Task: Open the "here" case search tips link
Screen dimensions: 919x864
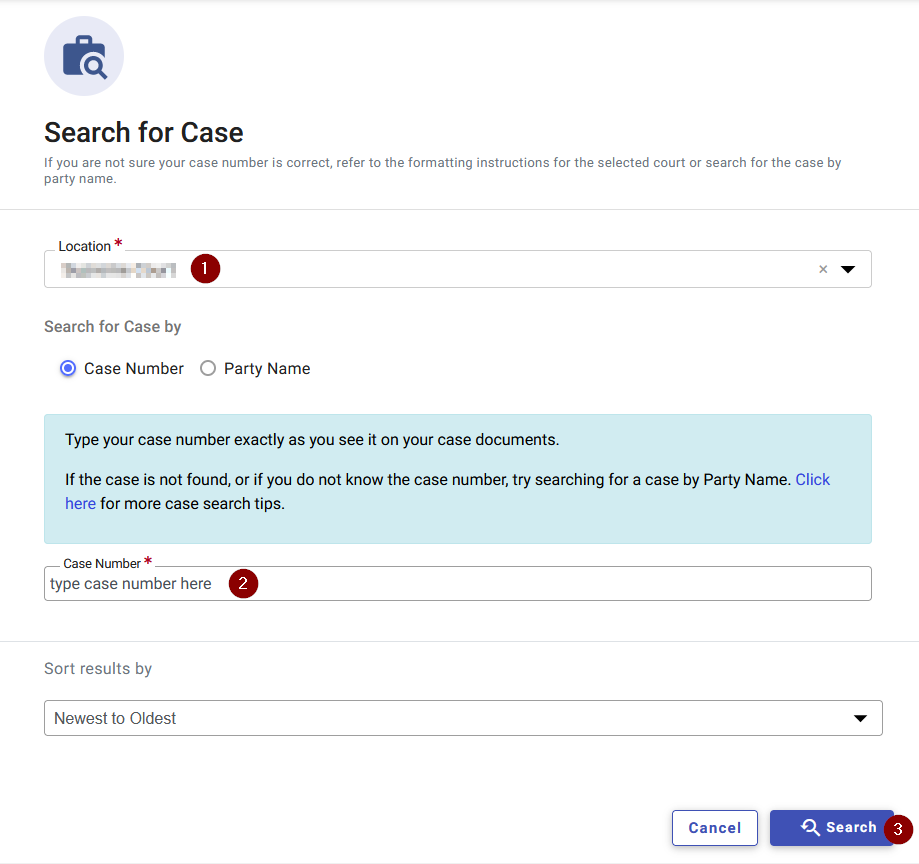Action: 80,504
